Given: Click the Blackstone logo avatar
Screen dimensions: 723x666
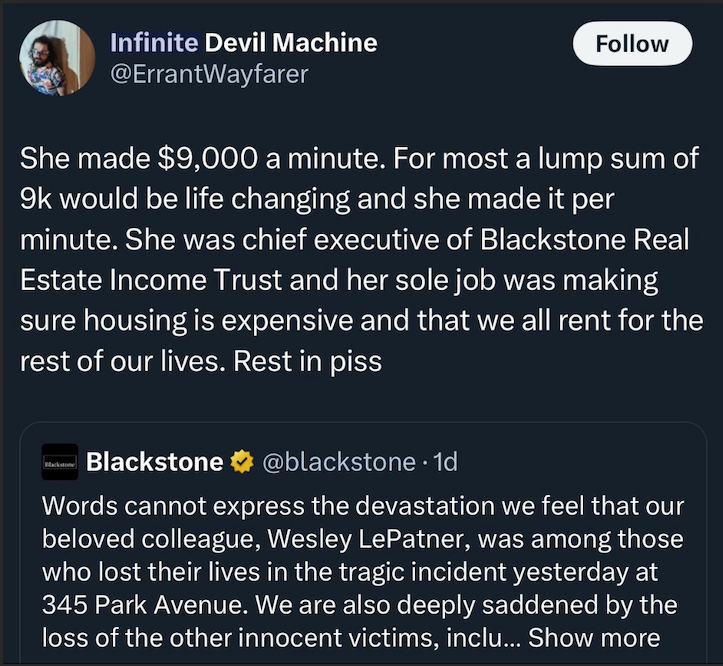Looking at the screenshot, I should pos(59,464).
